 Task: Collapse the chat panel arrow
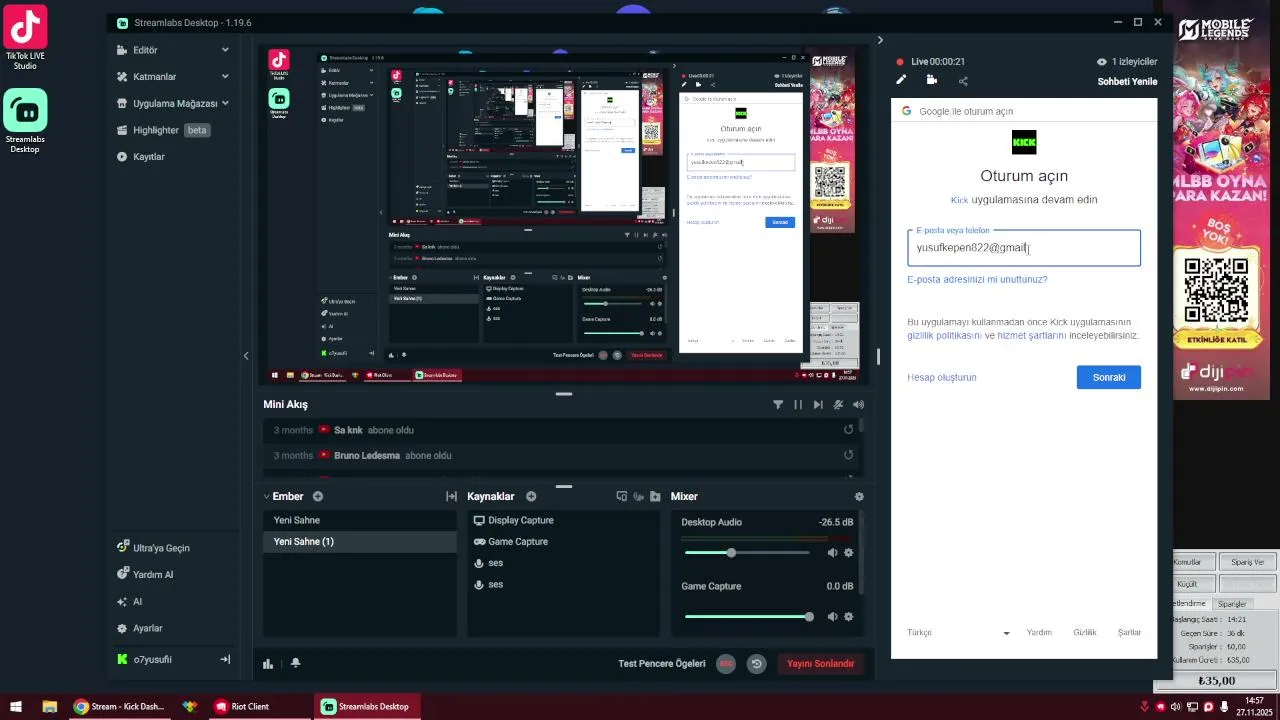(880, 40)
